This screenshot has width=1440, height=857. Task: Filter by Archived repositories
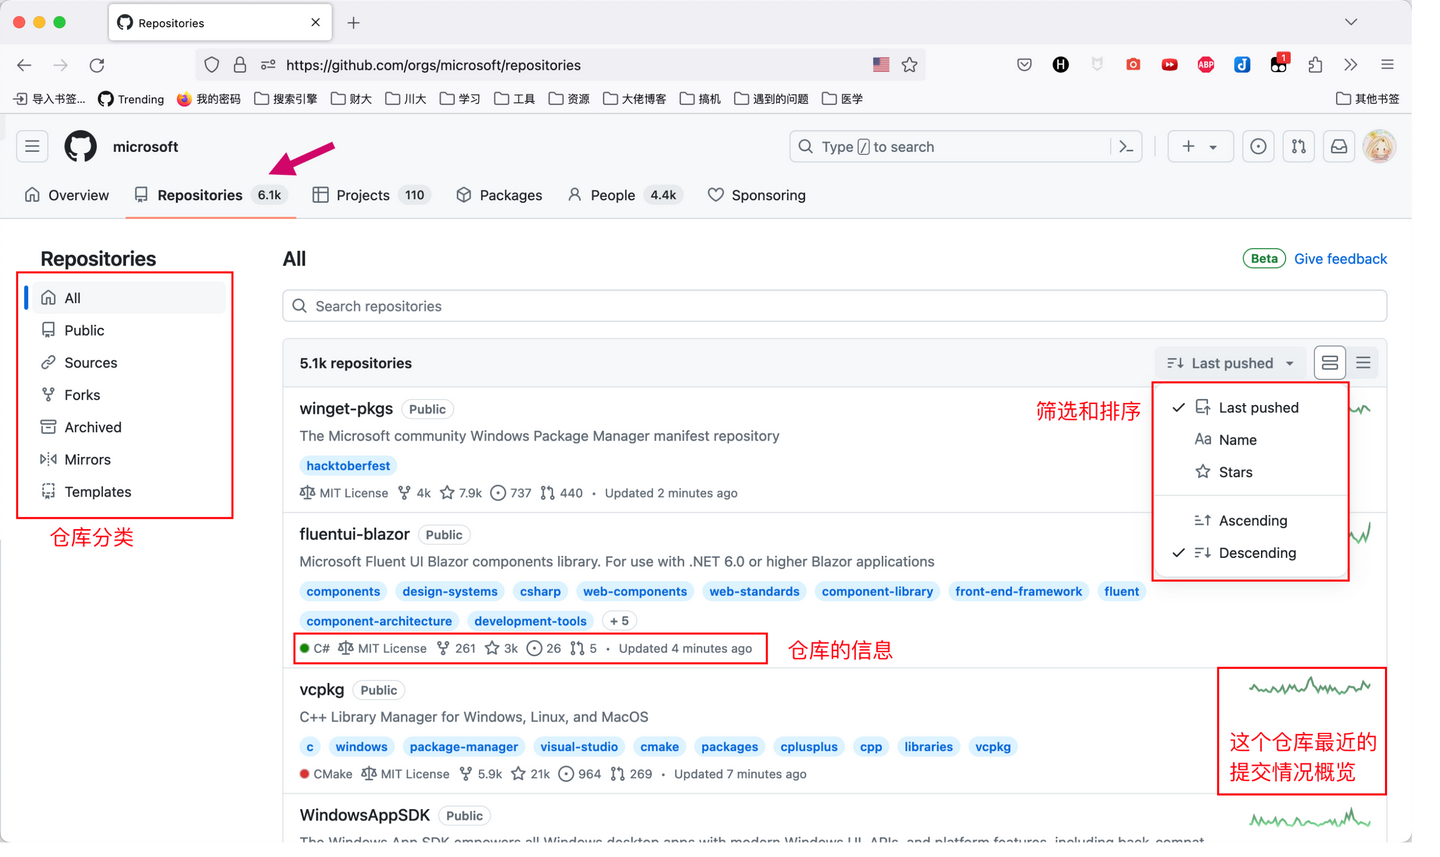point(128,427)
